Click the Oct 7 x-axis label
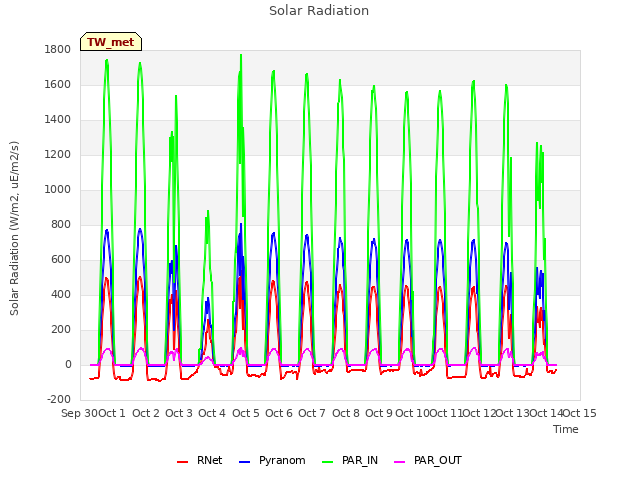The image size is (640, 480). tap(312, 413)
